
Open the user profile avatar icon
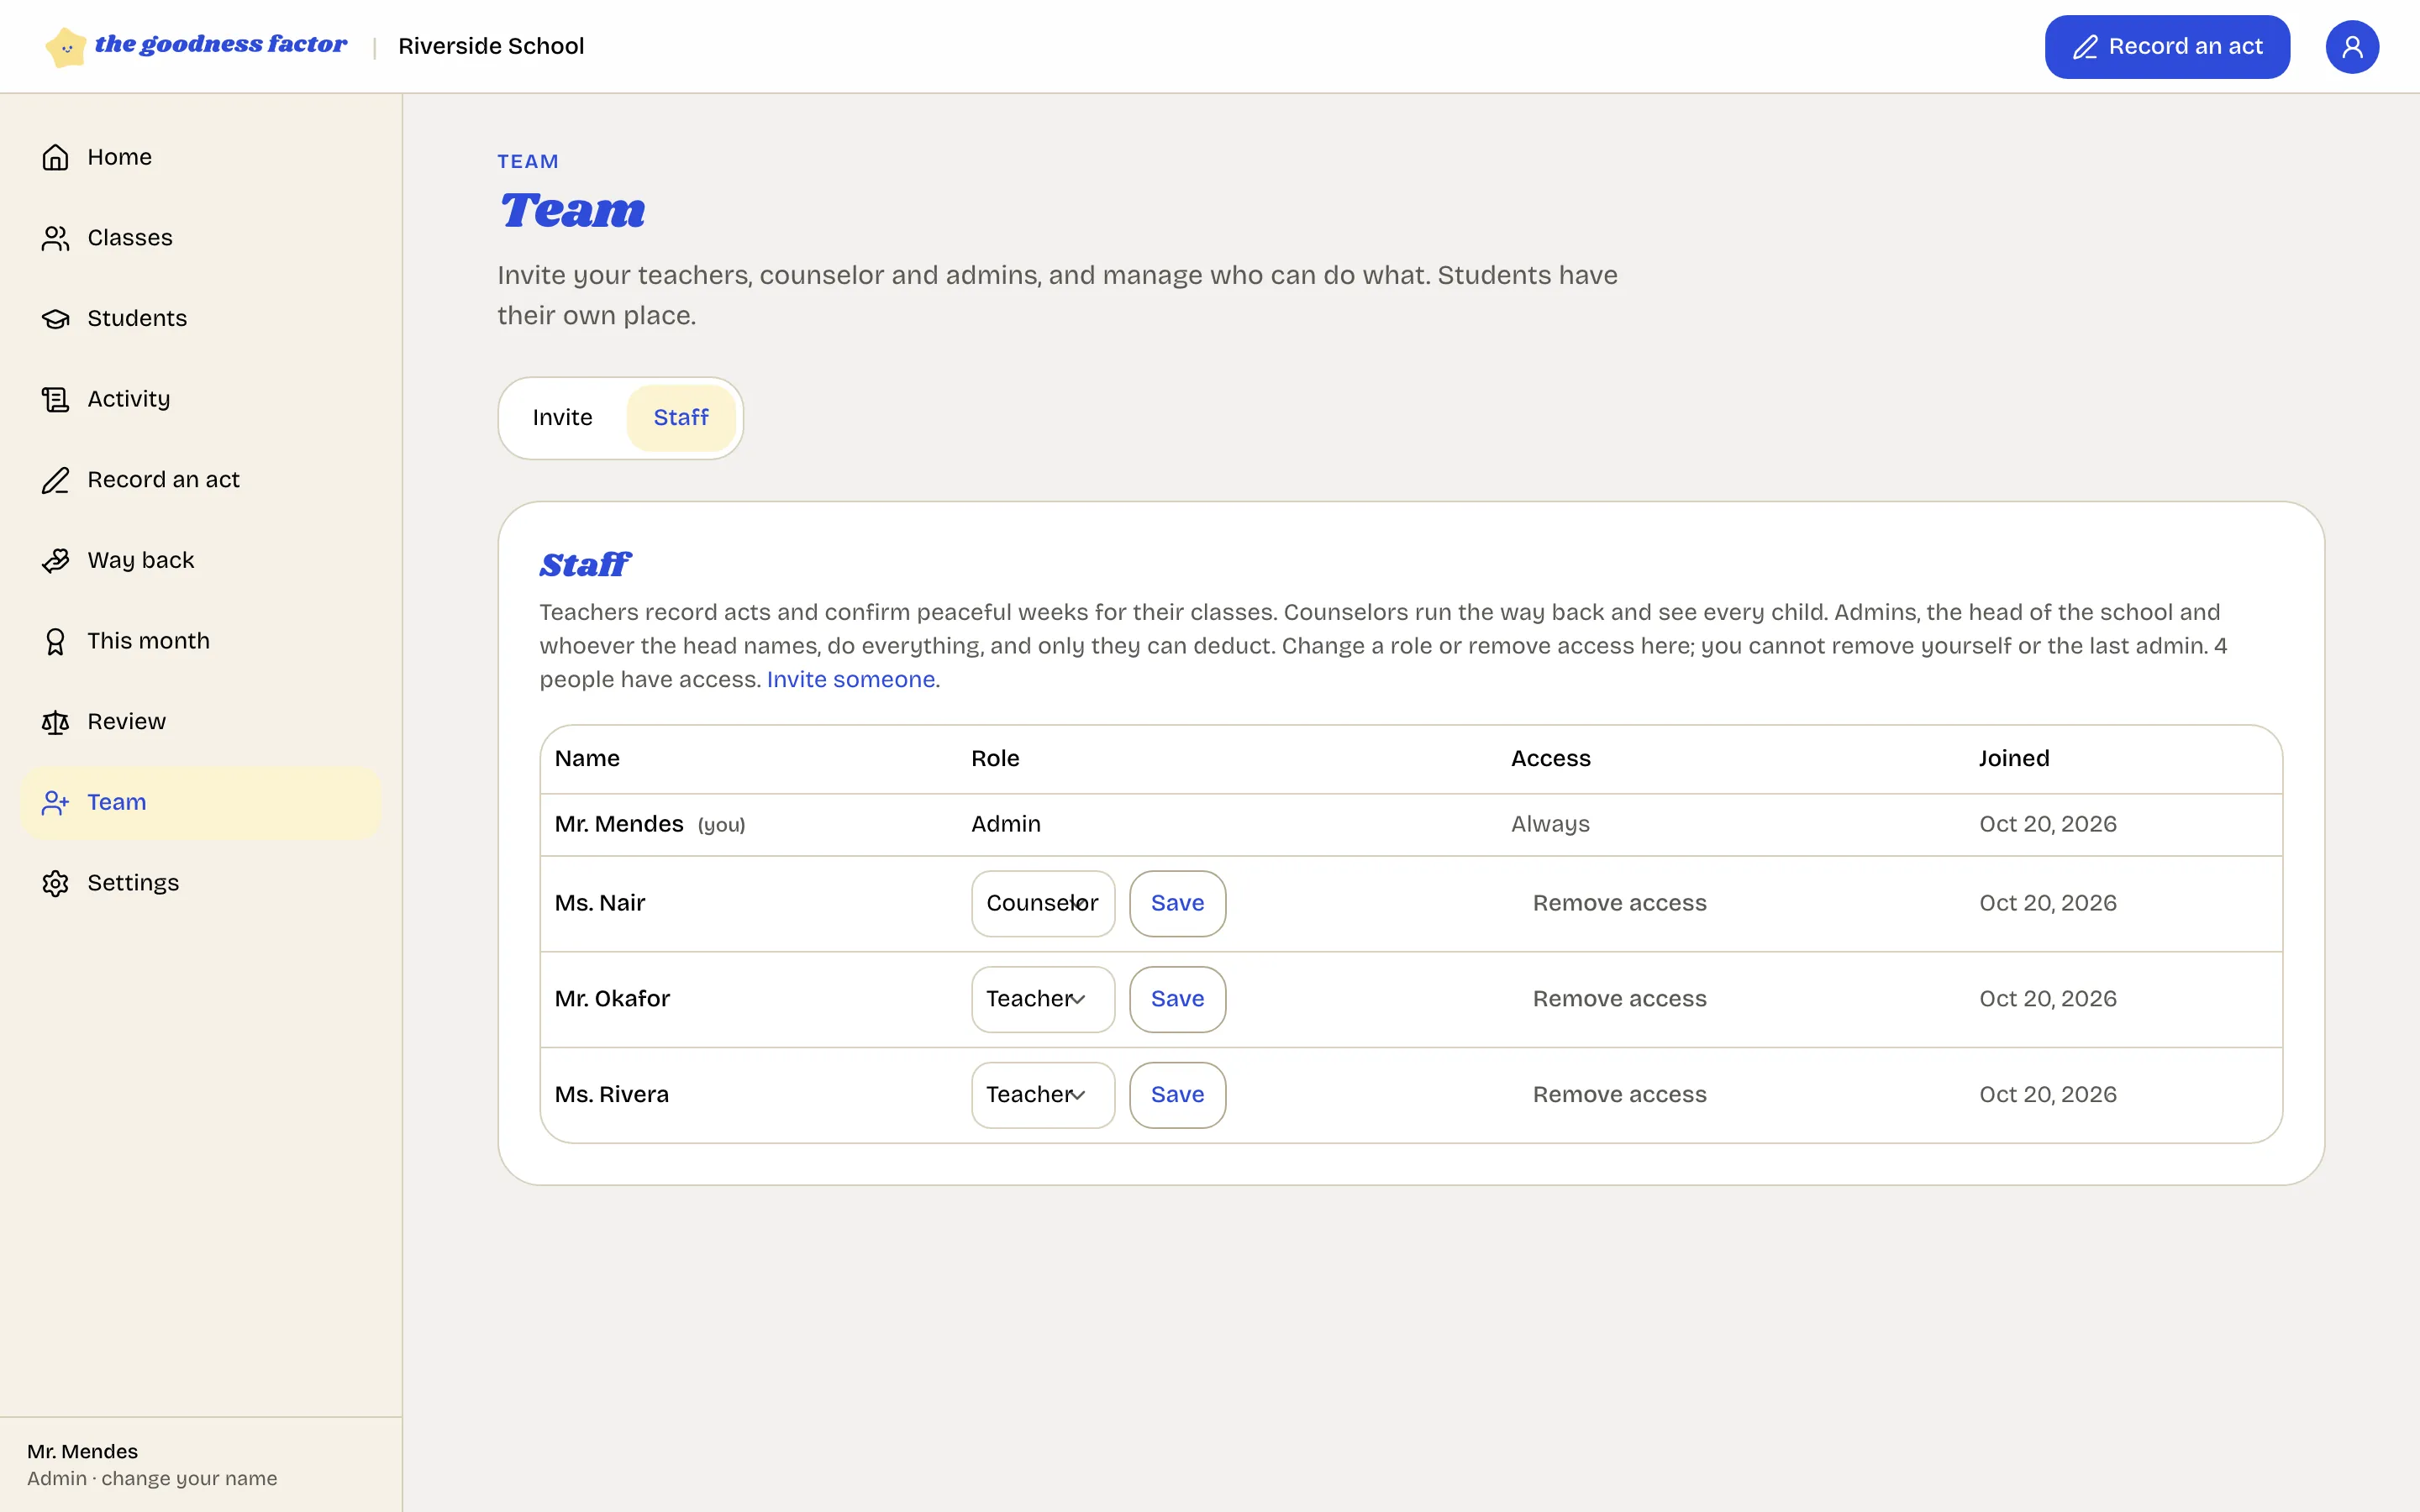(x=2351, y=47)
